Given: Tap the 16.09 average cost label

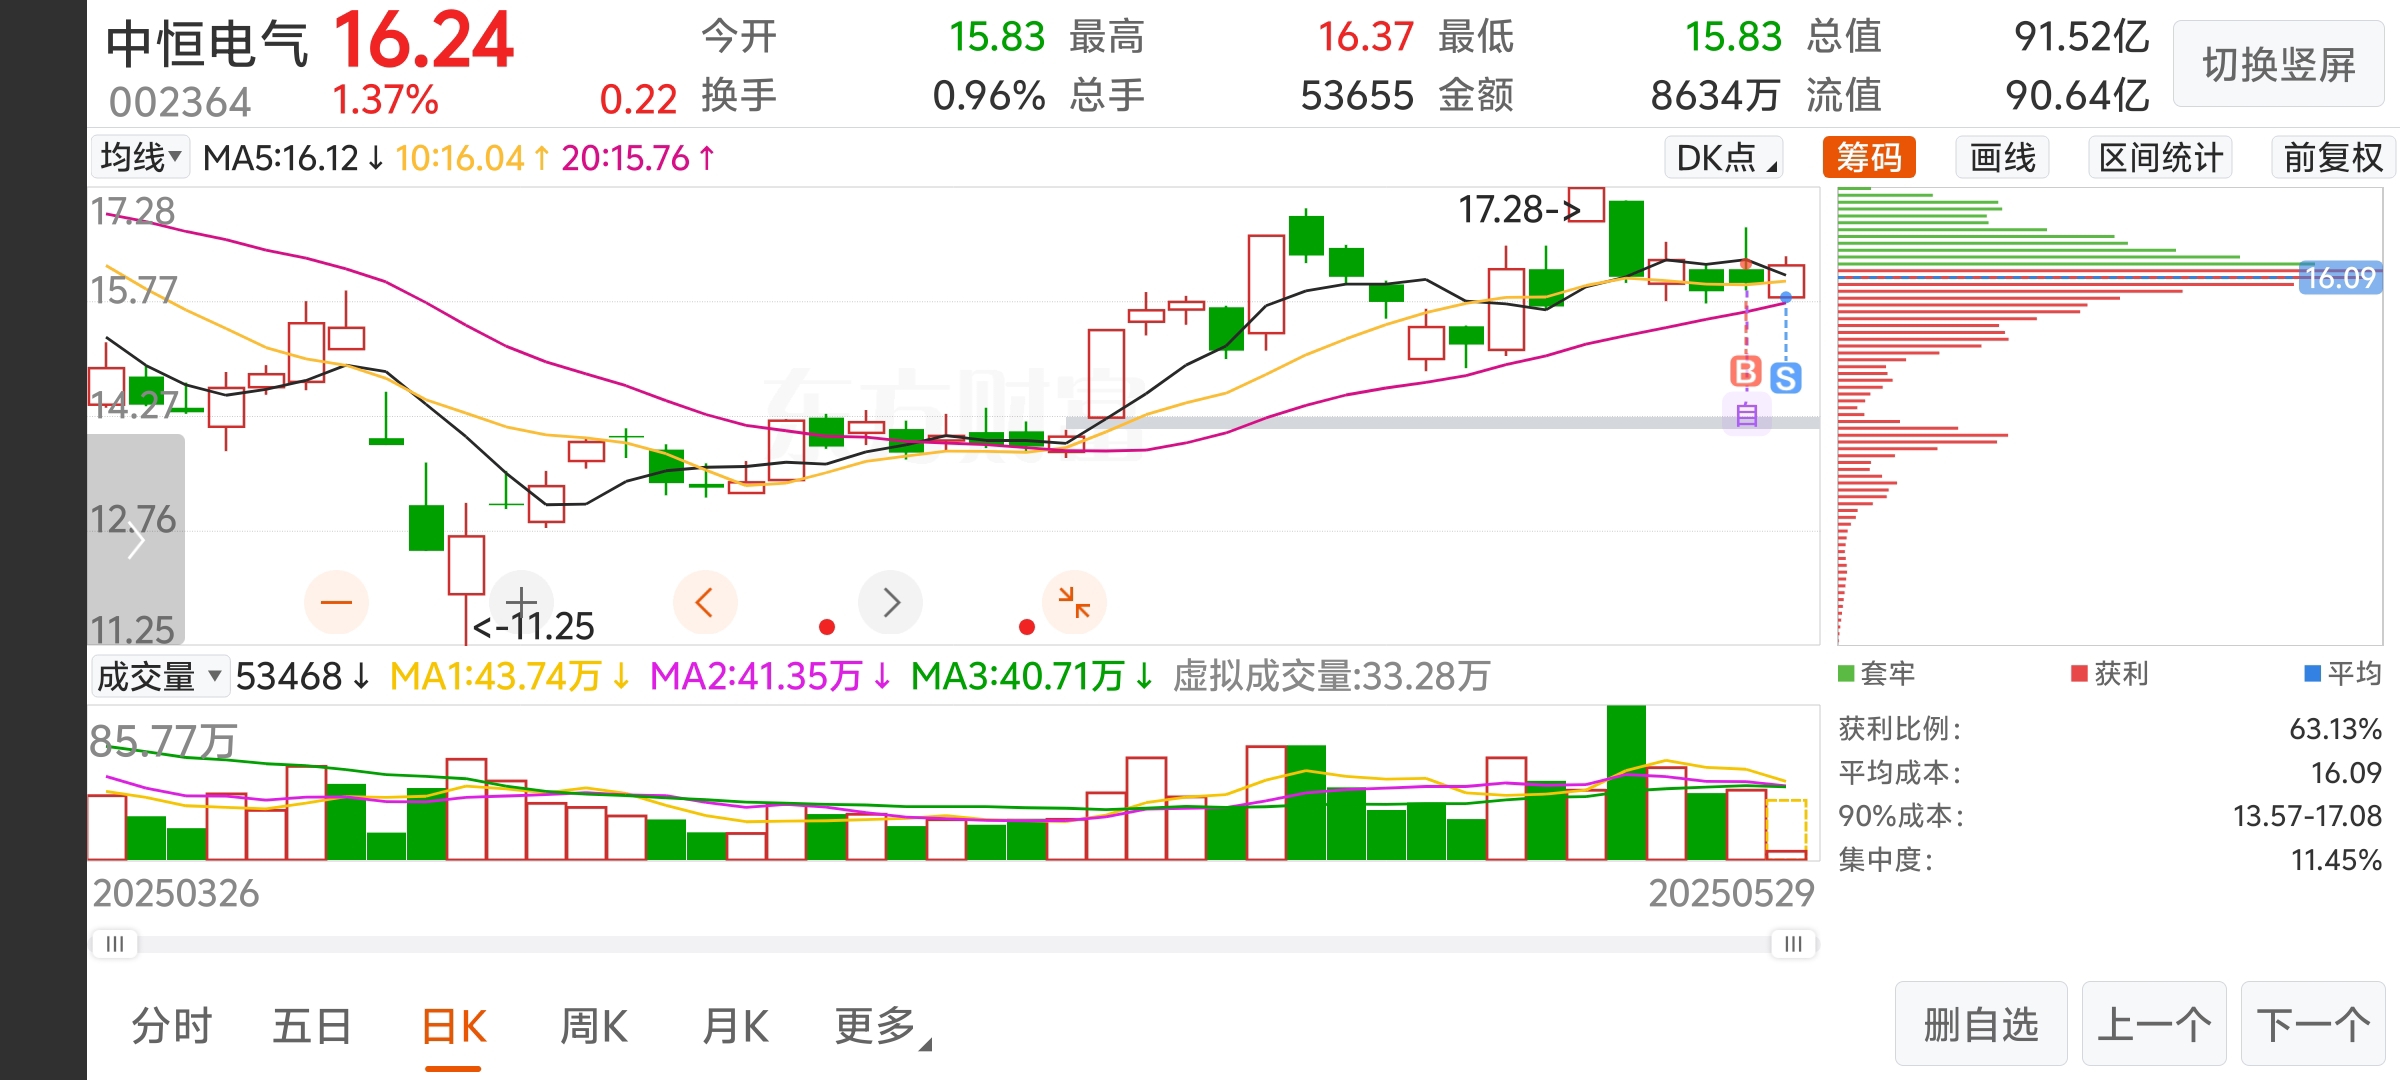Looking at the screenshot, I should (2340, 278).
